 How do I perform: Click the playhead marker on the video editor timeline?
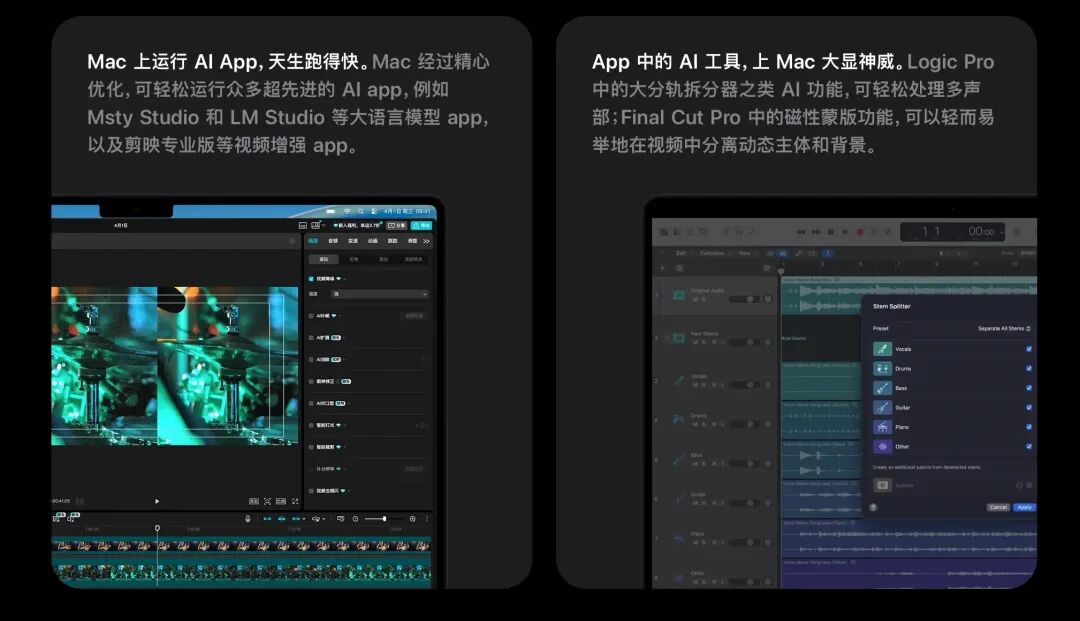(x=157, y=528)
